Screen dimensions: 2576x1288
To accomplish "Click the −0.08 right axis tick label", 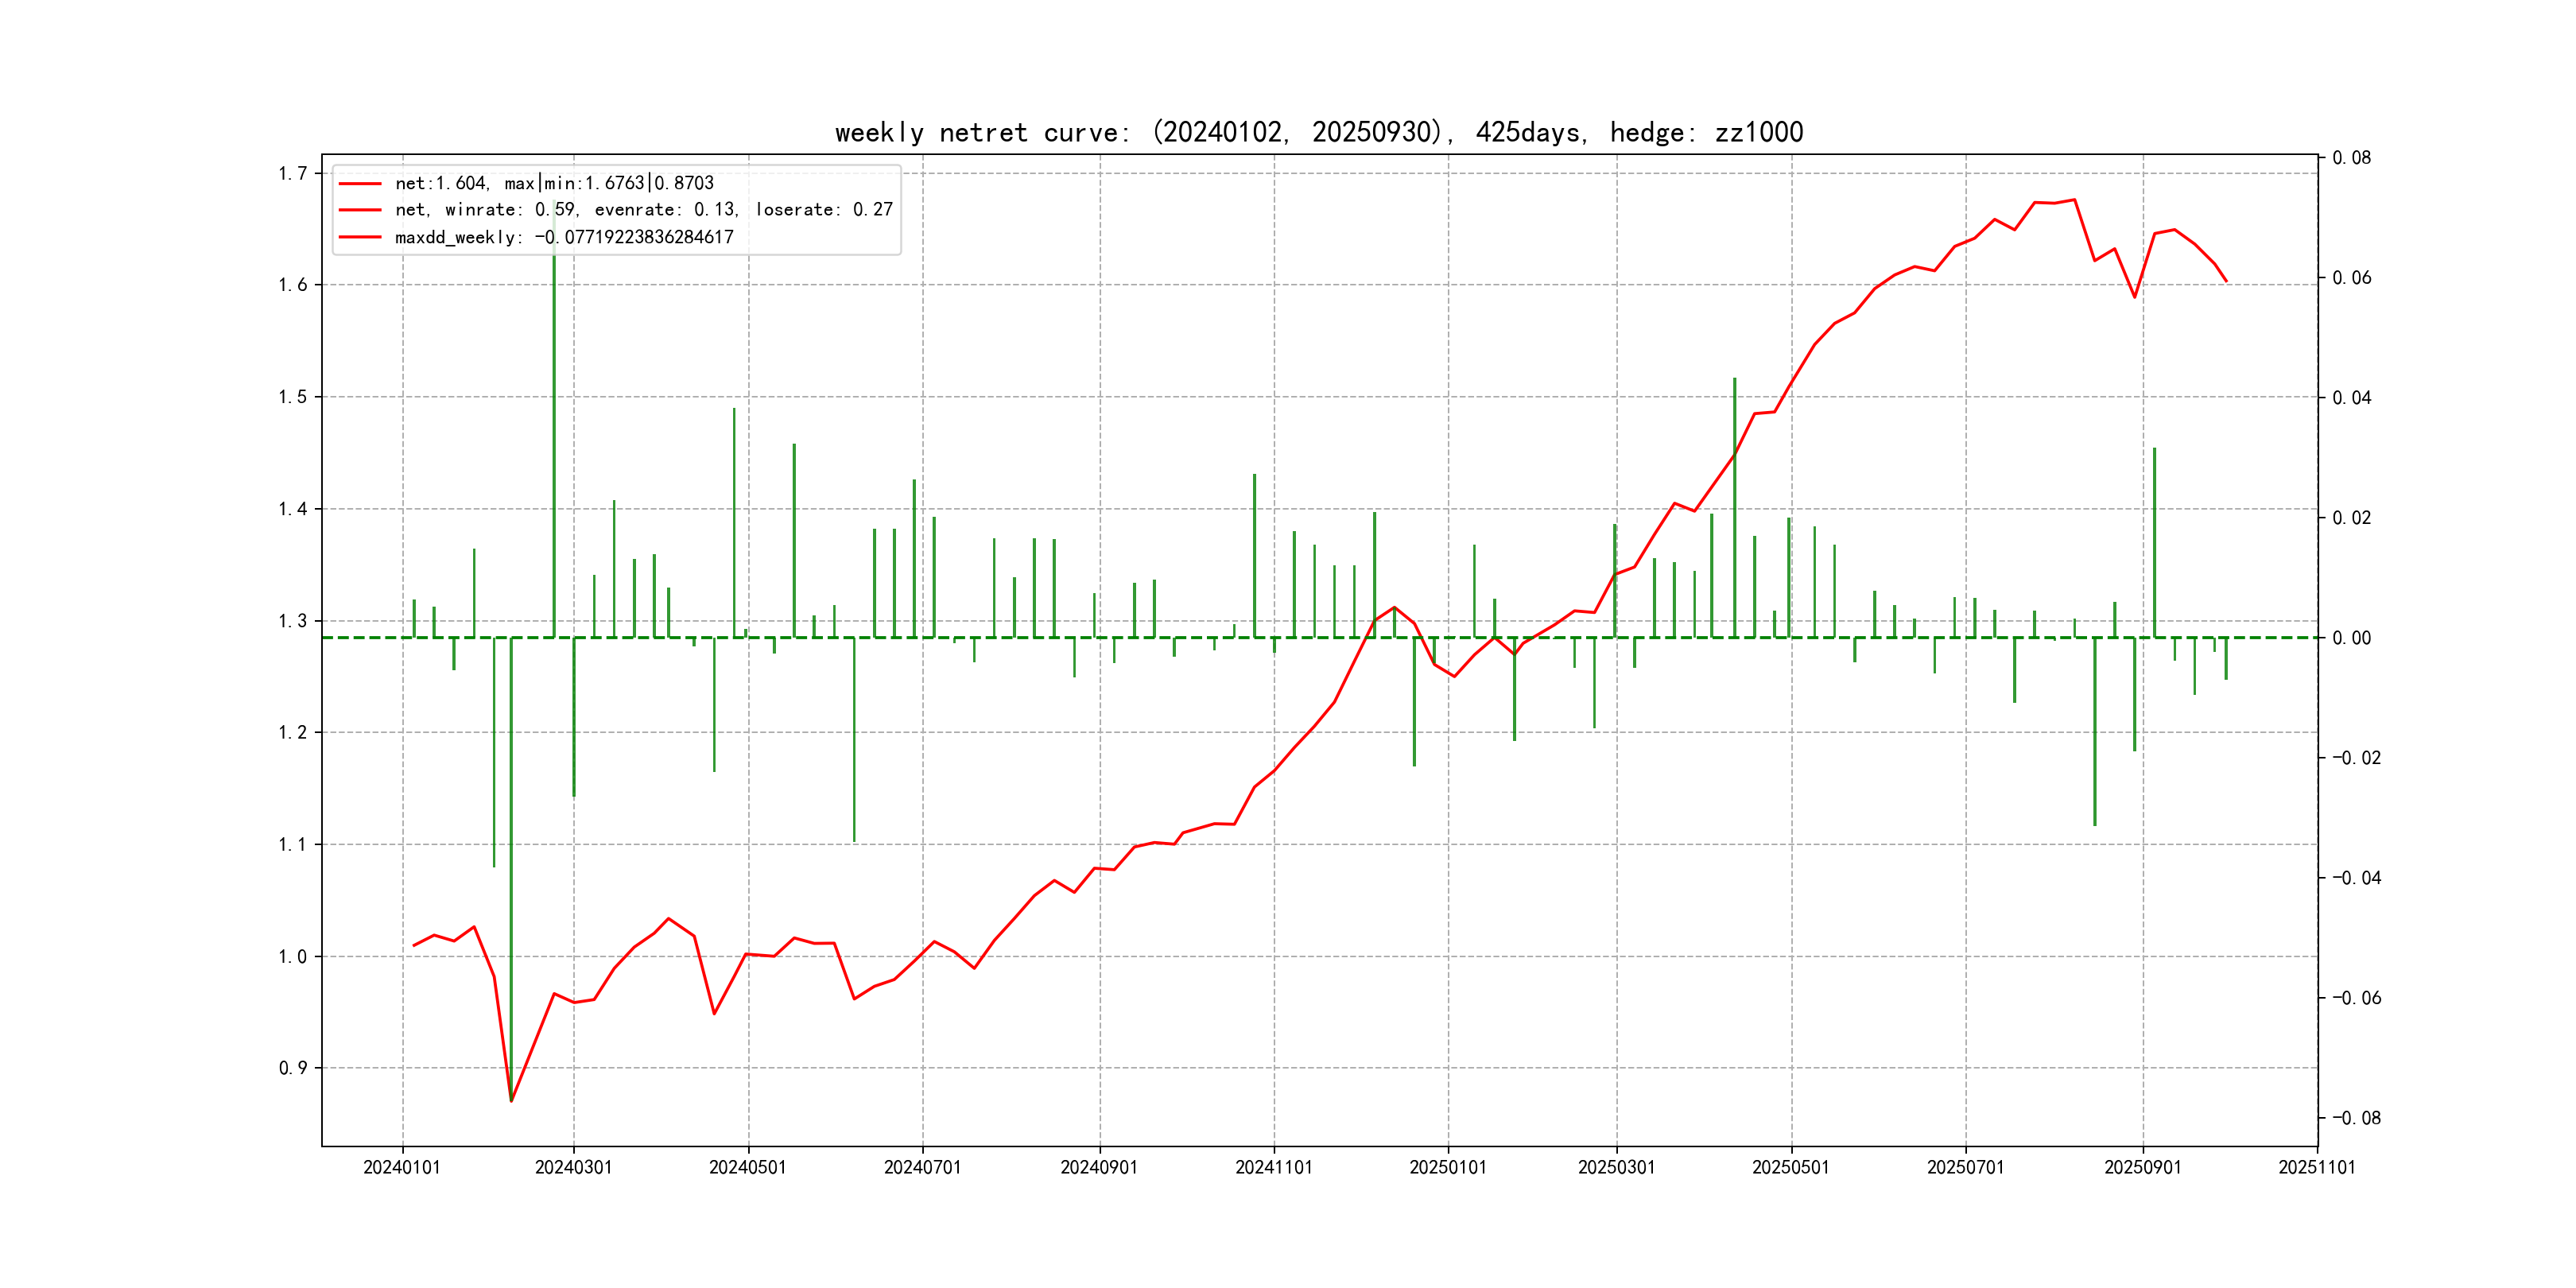I will click(2356, 1118).
